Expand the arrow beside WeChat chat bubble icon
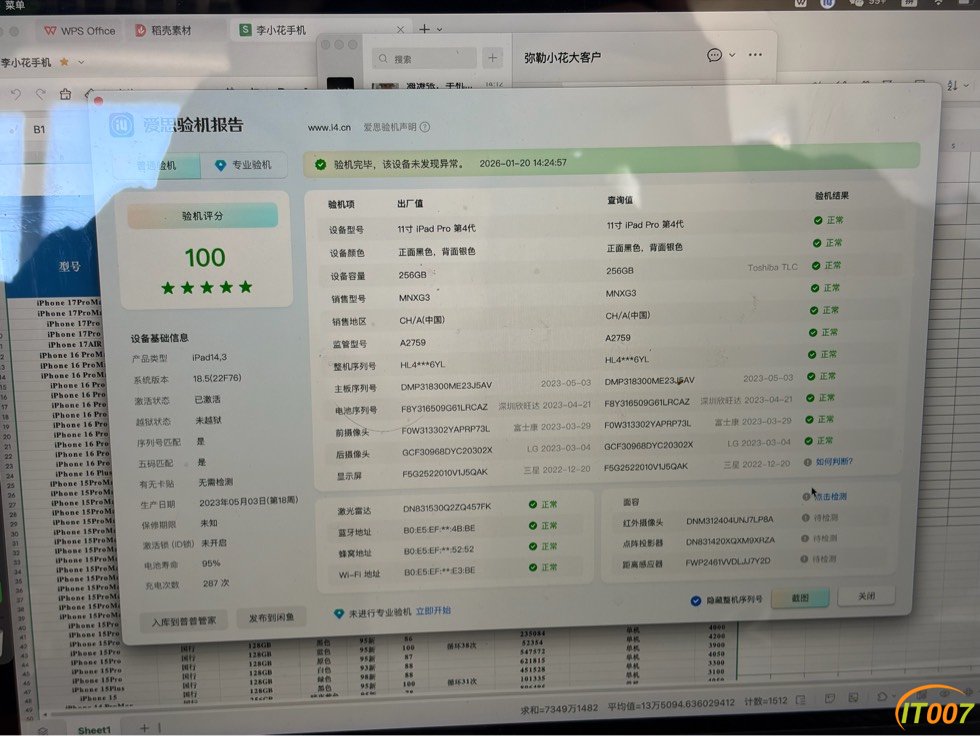 point(732,55)
